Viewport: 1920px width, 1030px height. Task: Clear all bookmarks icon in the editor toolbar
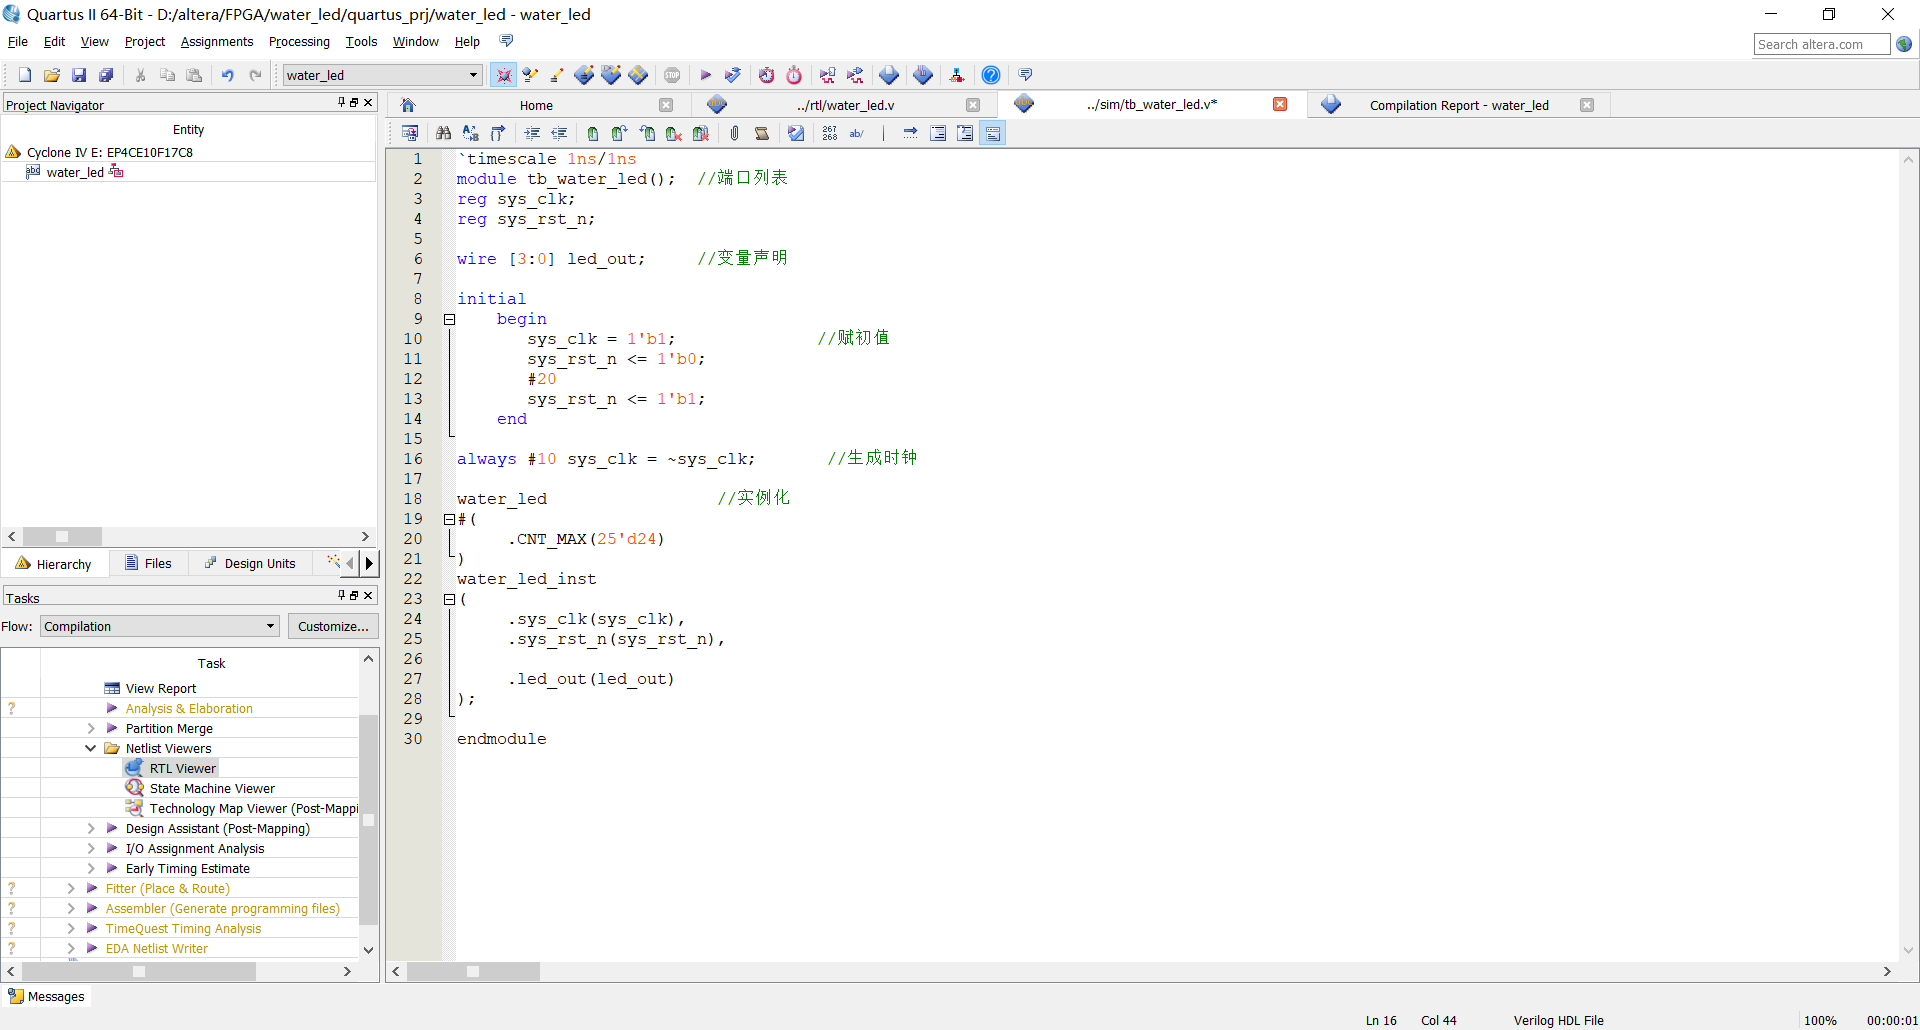701,133
